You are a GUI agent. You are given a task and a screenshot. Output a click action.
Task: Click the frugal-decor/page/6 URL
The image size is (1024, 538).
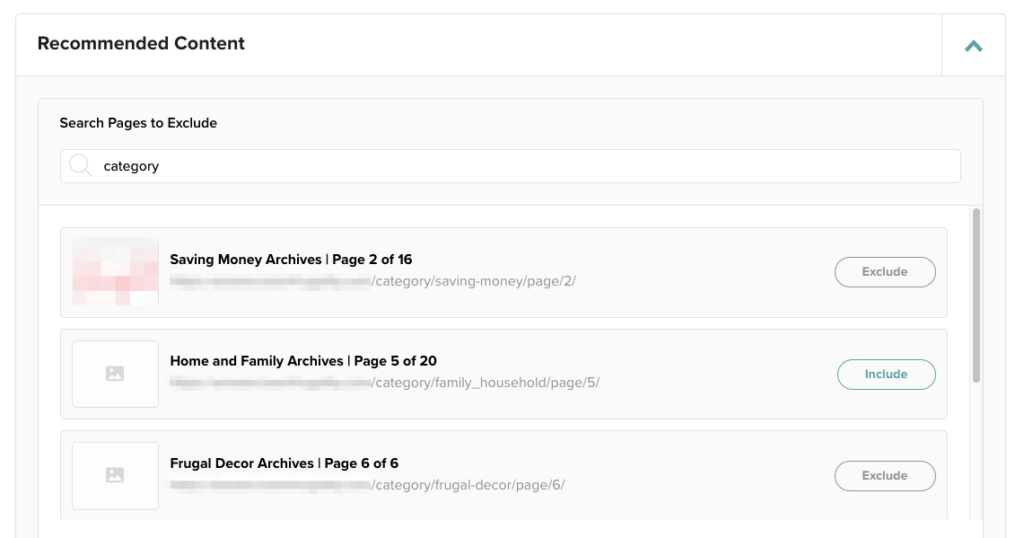[468, 485]
